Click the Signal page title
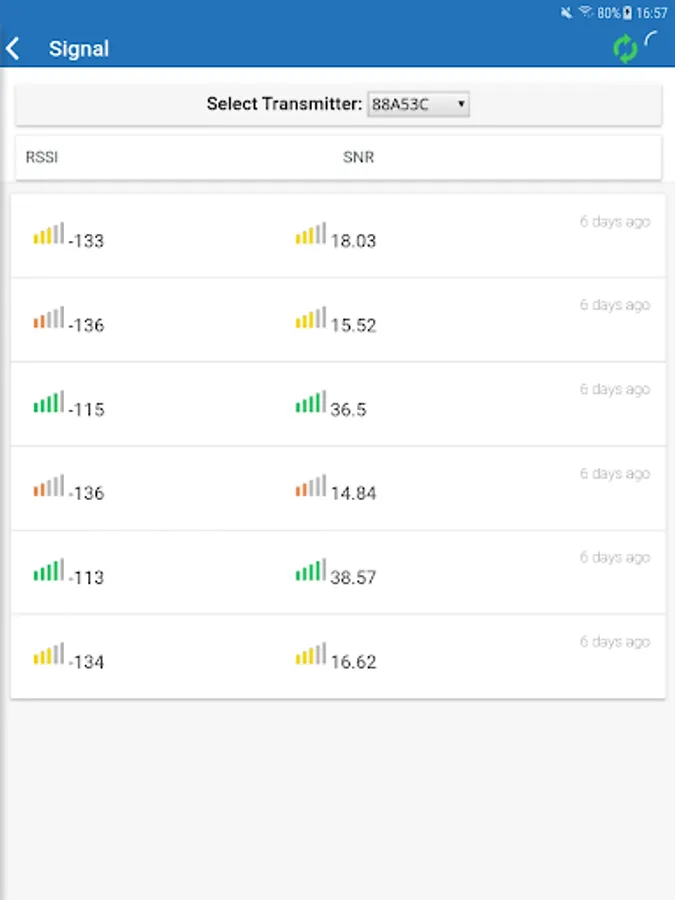 79,48
